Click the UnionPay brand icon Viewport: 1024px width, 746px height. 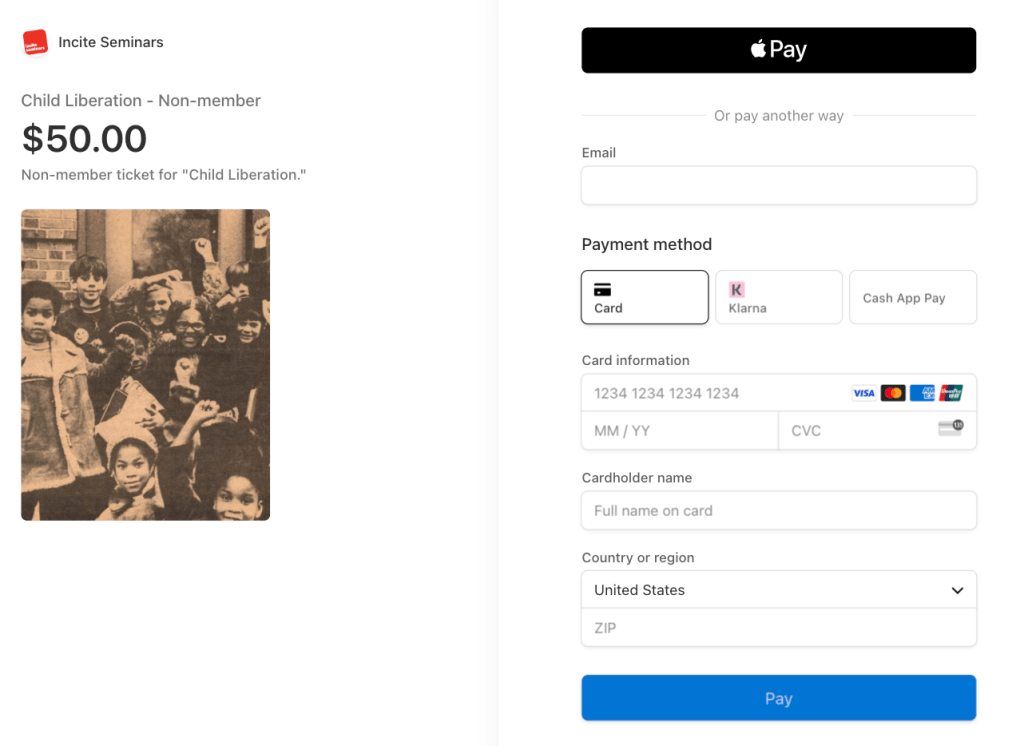click(951, 393)
